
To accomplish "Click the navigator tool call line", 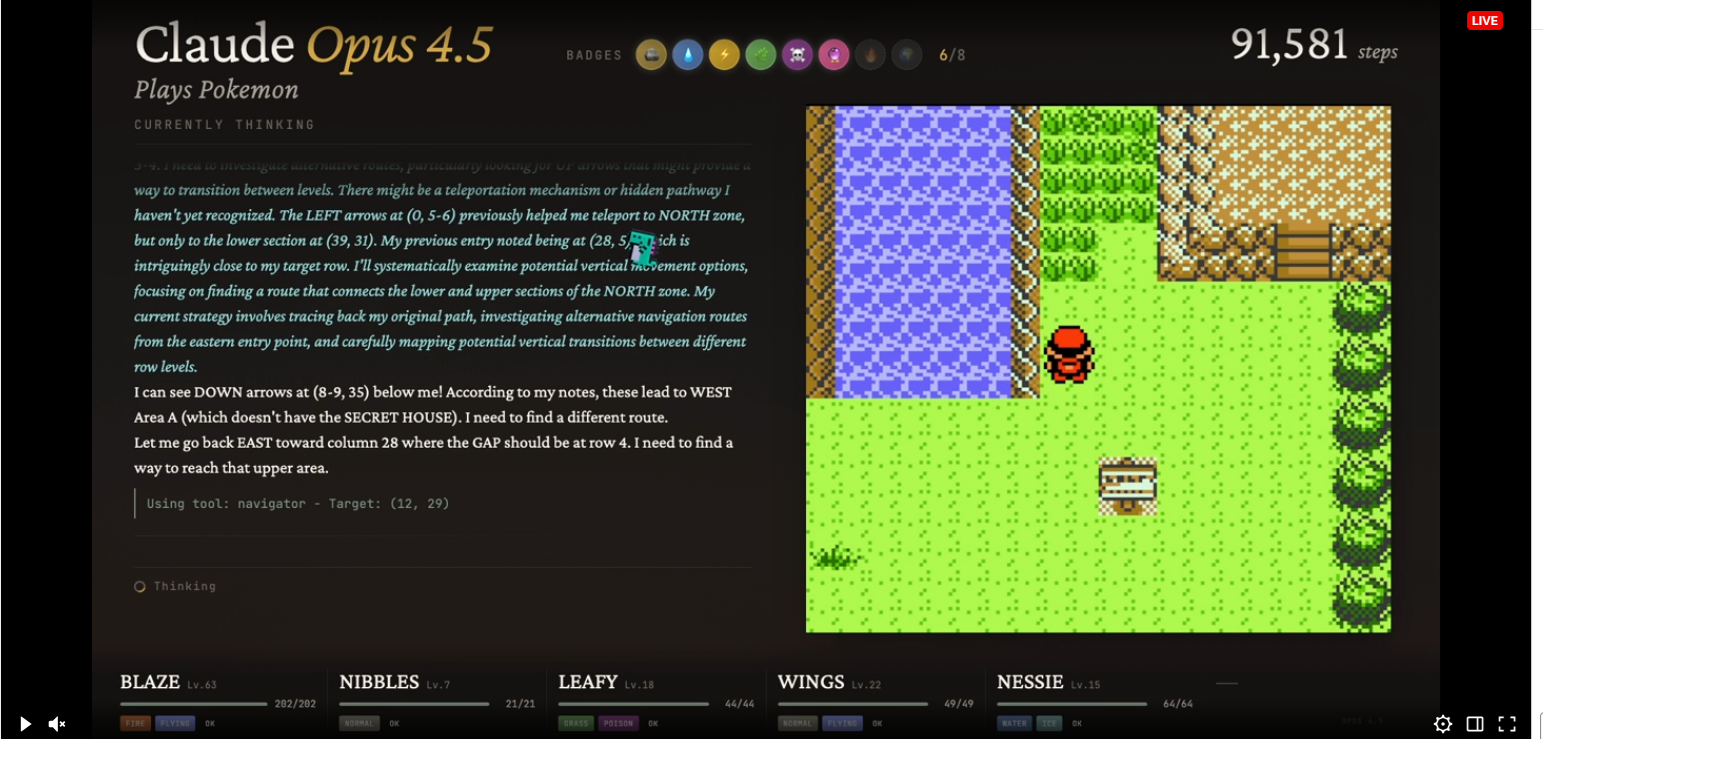I will pyautogui.click(x=298, y=504).
